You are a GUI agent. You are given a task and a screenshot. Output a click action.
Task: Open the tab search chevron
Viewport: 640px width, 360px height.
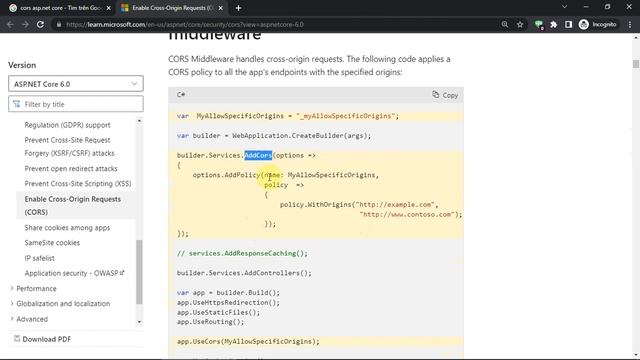pos(564,7)
